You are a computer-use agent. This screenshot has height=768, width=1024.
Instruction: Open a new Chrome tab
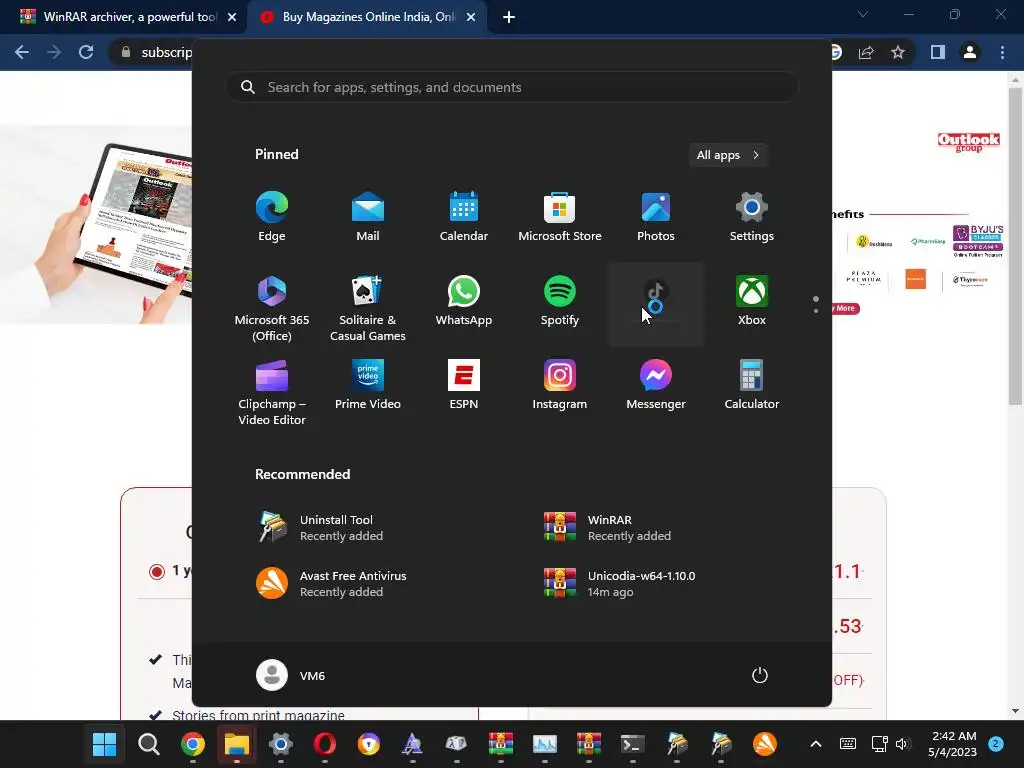pyautogui.click(x=509, y=17)
